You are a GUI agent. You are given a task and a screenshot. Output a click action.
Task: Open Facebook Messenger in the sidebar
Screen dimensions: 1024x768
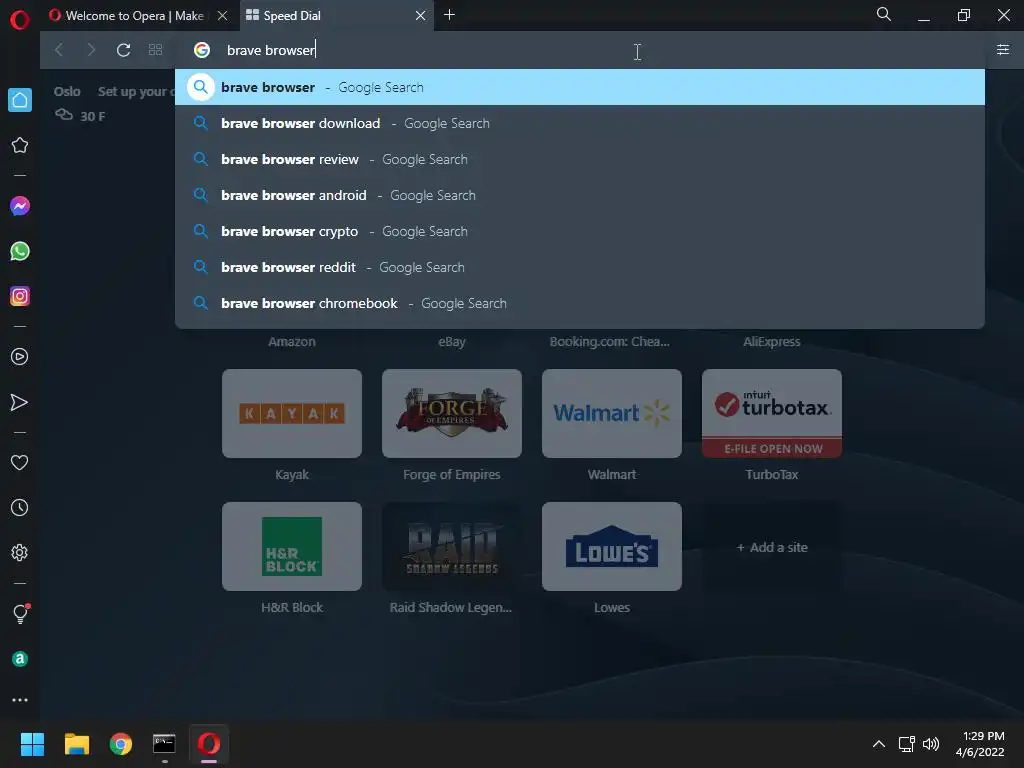(20, 206)
